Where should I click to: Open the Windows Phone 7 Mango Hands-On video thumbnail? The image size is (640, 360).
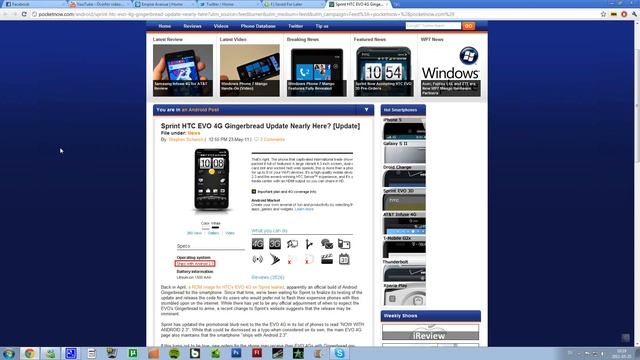250,70
